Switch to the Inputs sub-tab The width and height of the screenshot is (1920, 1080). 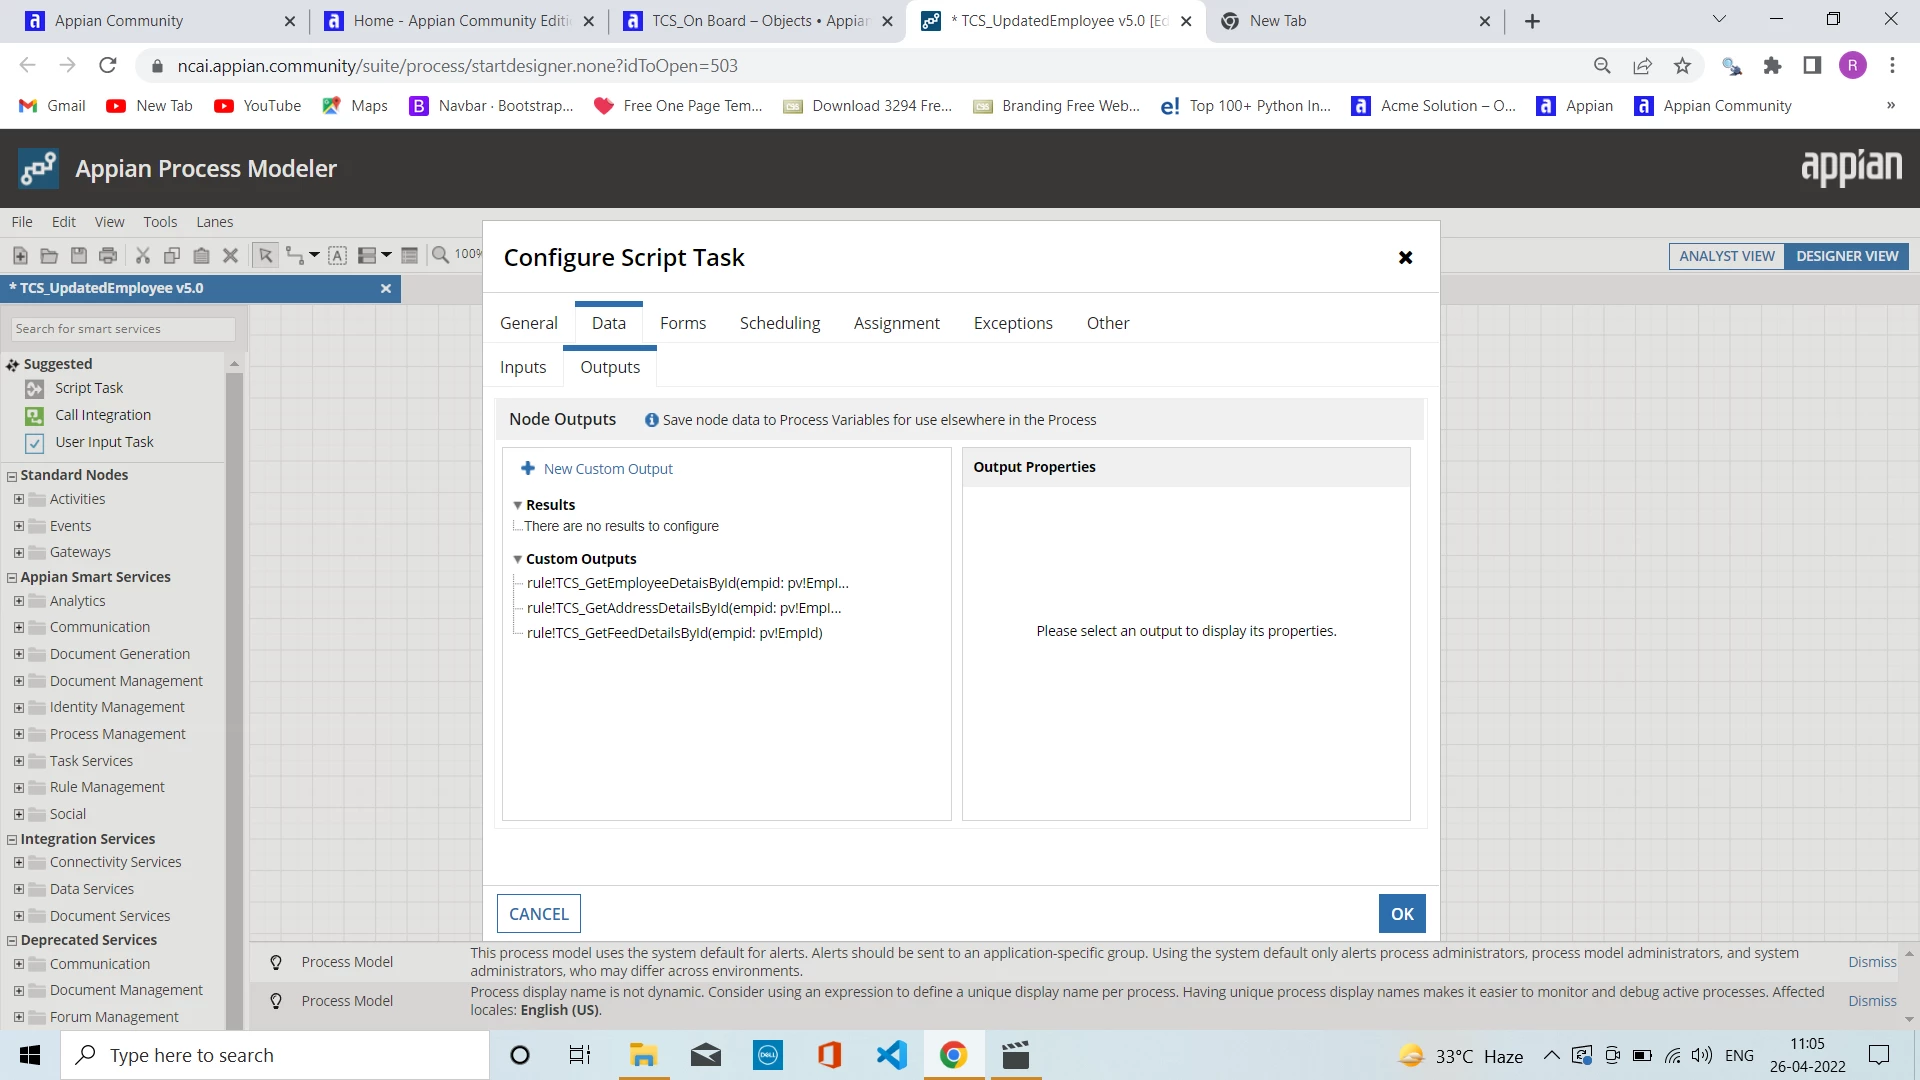[523, 367]
